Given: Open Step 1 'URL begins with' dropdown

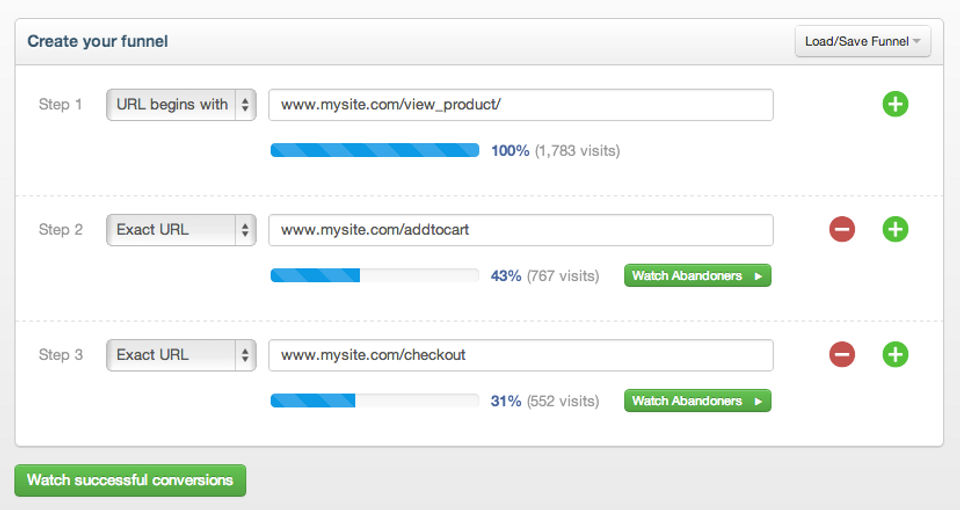Looking at the screenshot, I should [181, 104].
